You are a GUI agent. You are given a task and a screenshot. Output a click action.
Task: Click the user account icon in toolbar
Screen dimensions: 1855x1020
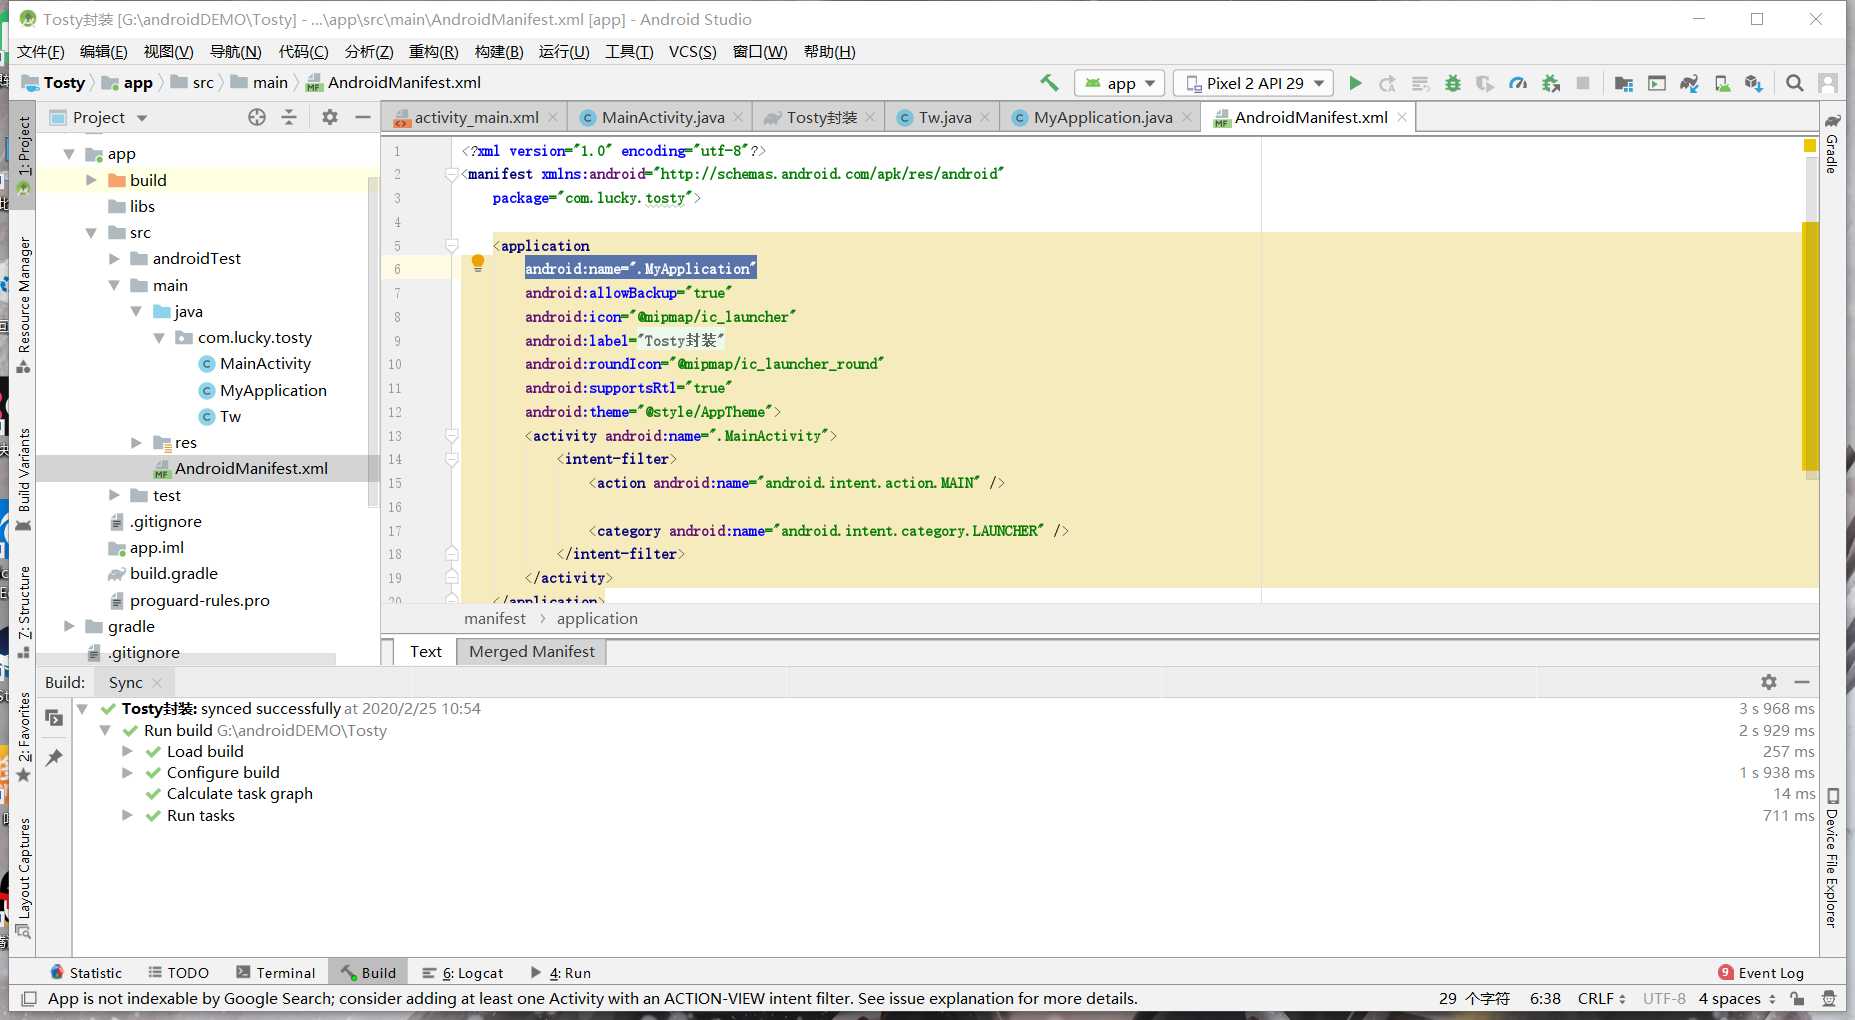1828,83
